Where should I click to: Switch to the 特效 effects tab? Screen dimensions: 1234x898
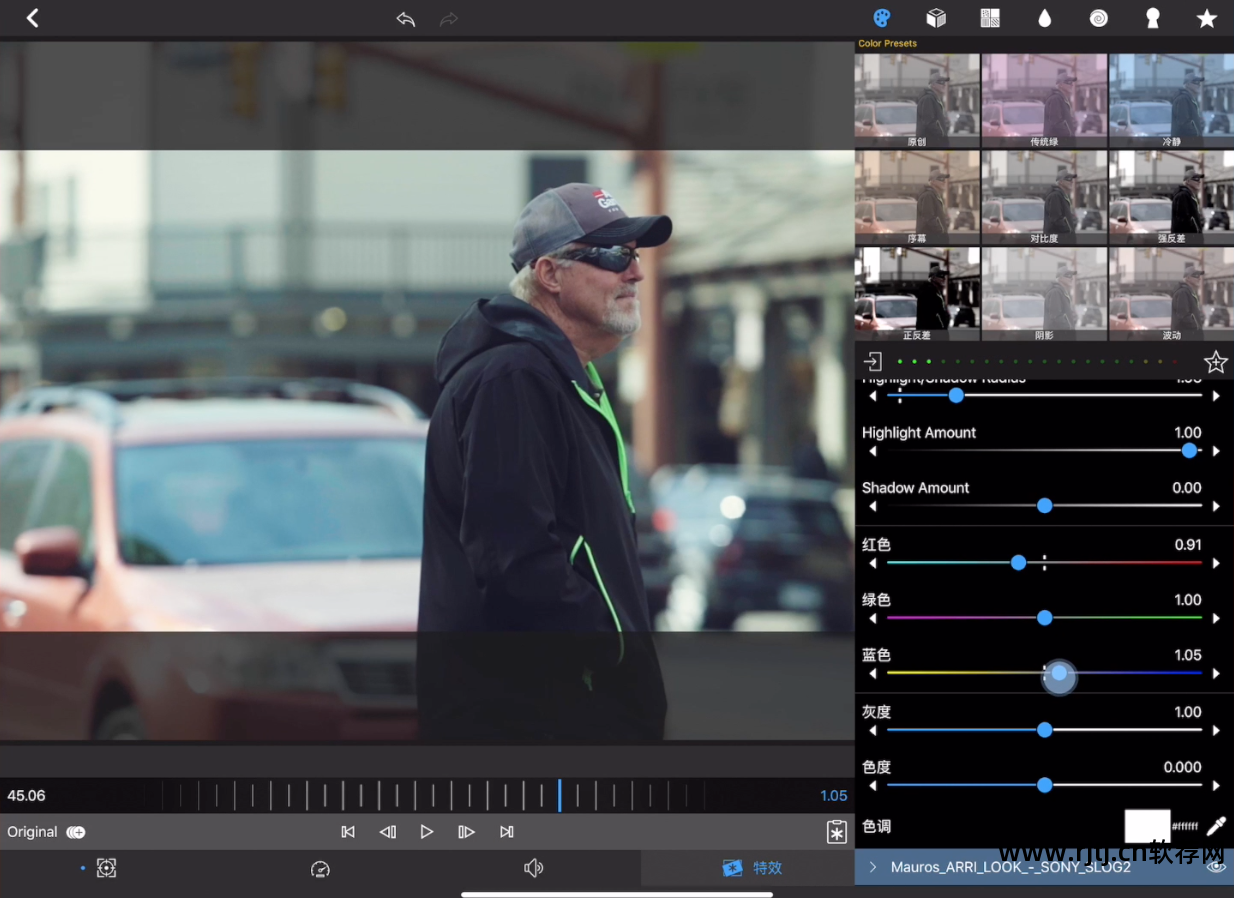(752, 868)
